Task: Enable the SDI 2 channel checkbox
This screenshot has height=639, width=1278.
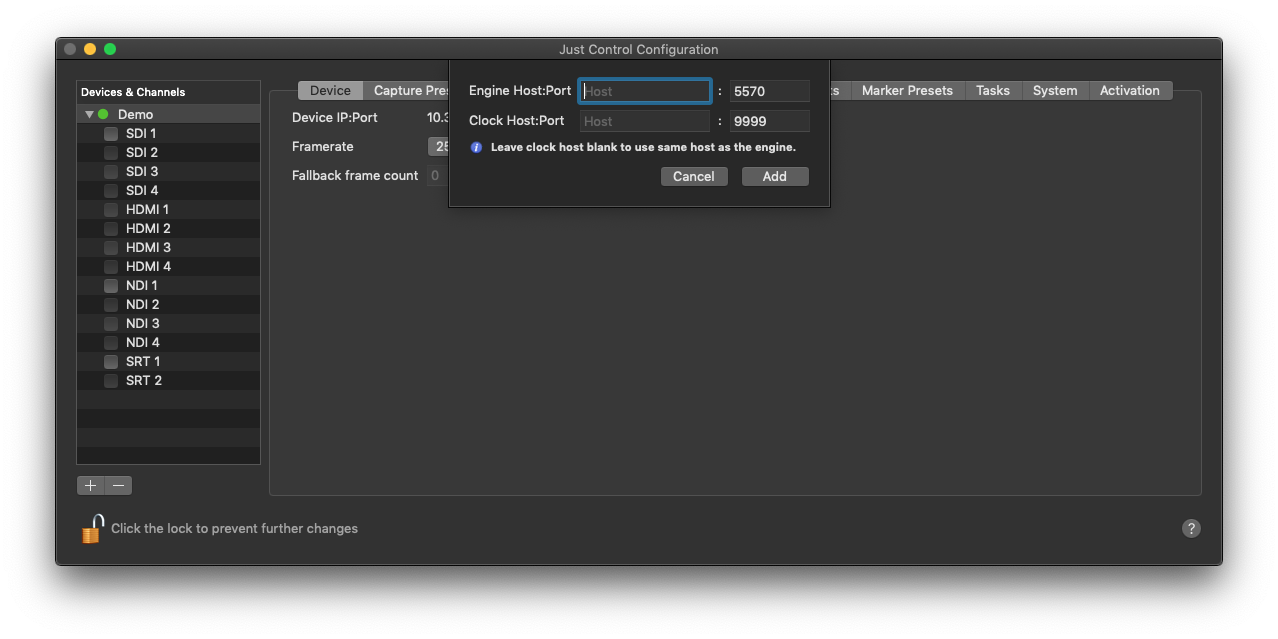Action: [111, 152]
